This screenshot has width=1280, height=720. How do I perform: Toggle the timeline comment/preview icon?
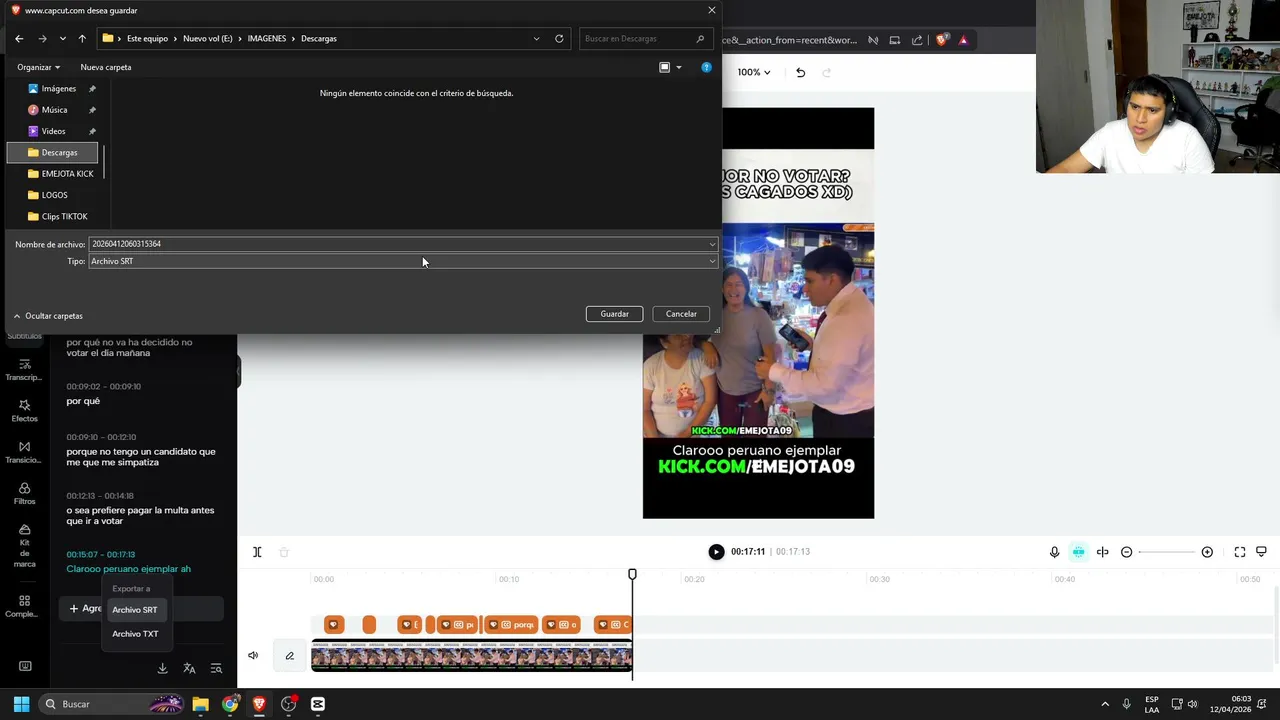(x=1261, y=552)
